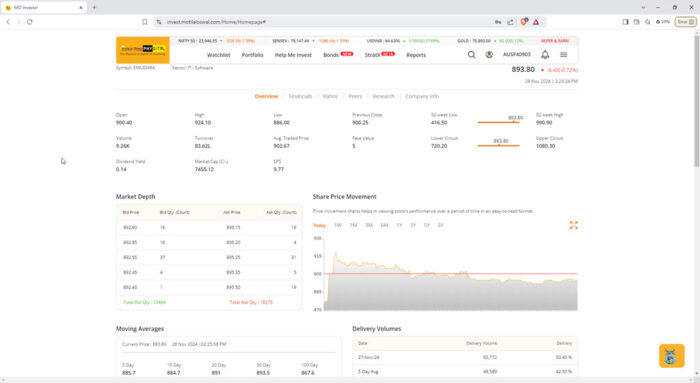This screenshot has height=383, width=700.
Task: Click the NIFTY 50 ticker entry
Action: point(216,41)
